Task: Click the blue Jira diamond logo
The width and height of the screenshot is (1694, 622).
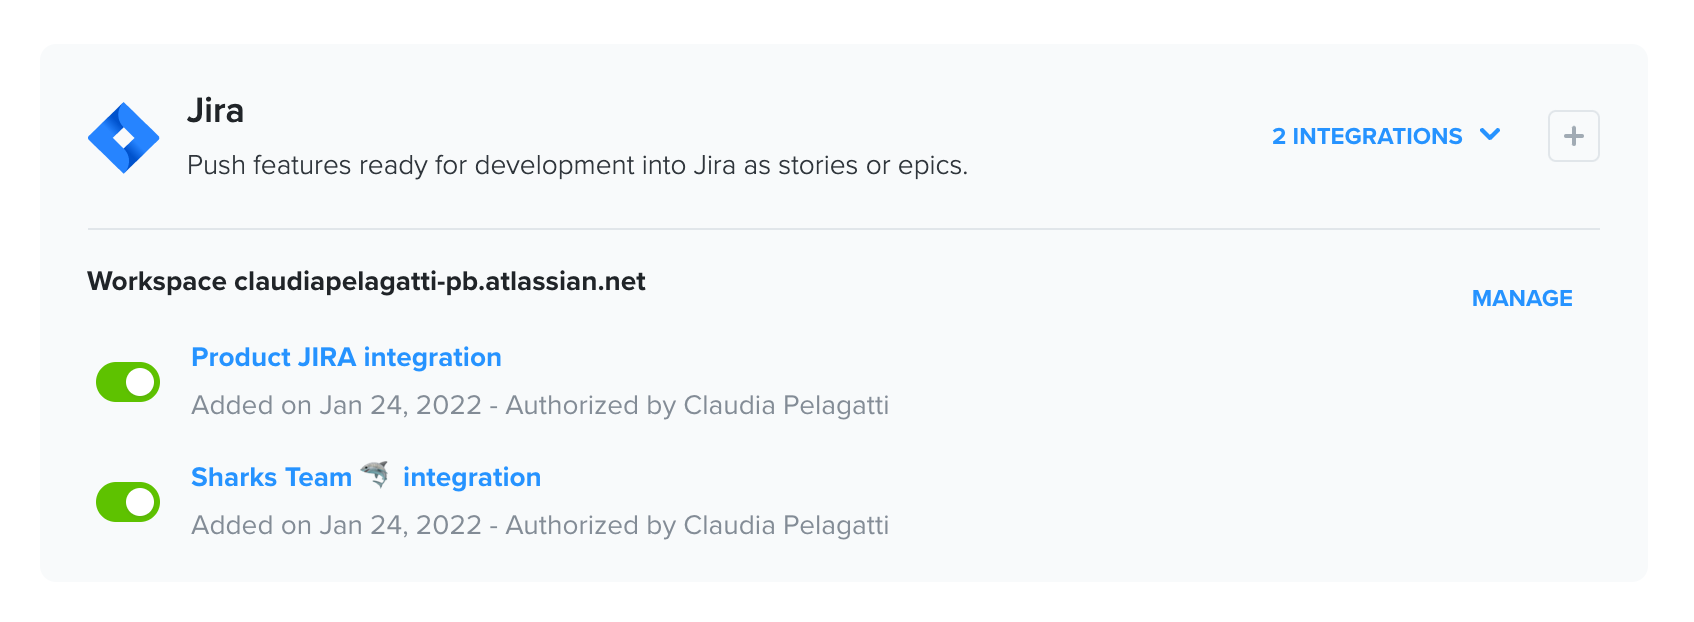Action: pos(123,138)
